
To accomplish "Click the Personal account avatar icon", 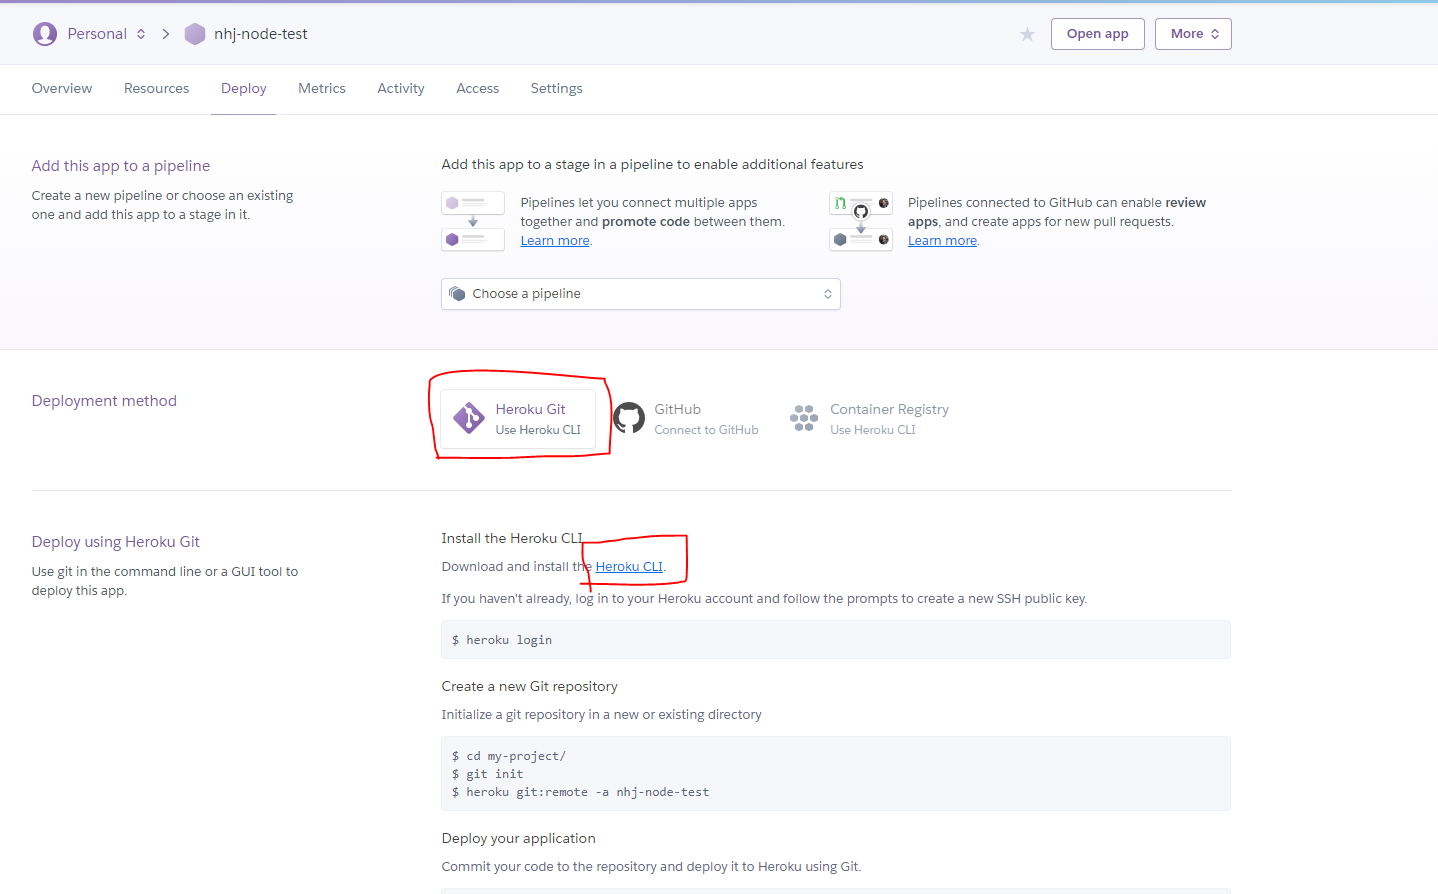I will (45, 34).
